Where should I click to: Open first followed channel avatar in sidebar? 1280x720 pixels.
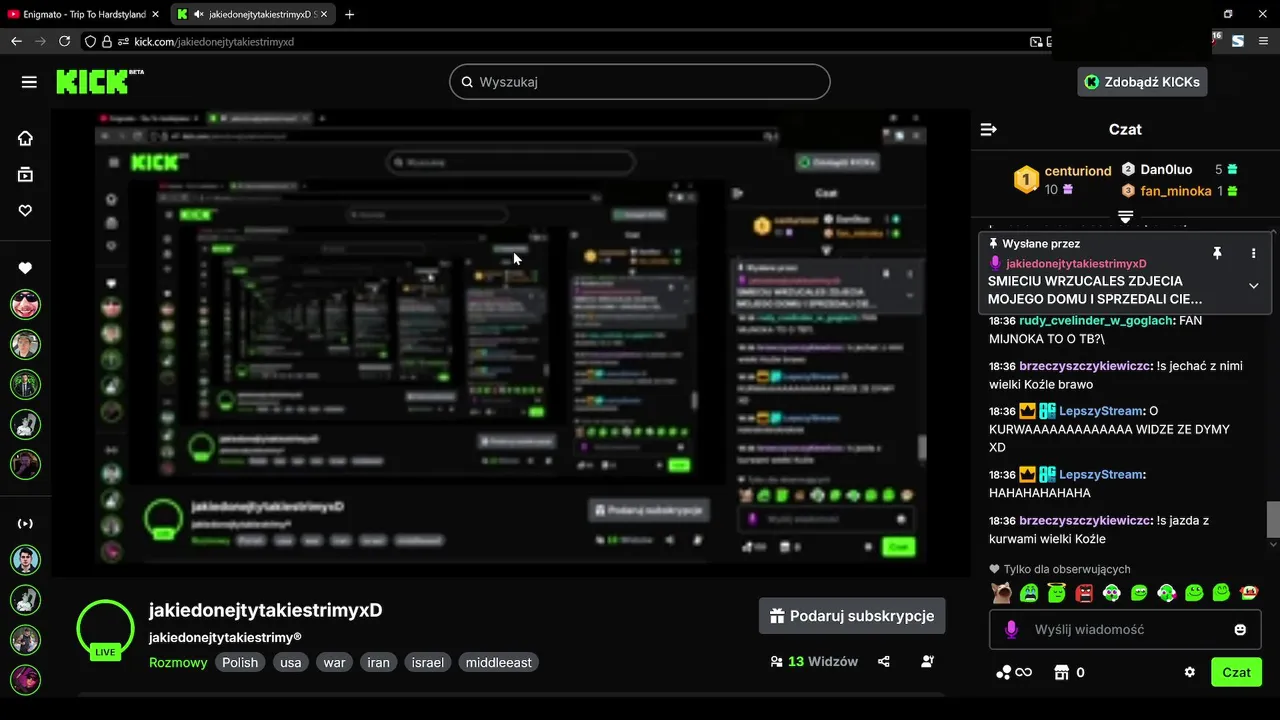click(25, 304)
